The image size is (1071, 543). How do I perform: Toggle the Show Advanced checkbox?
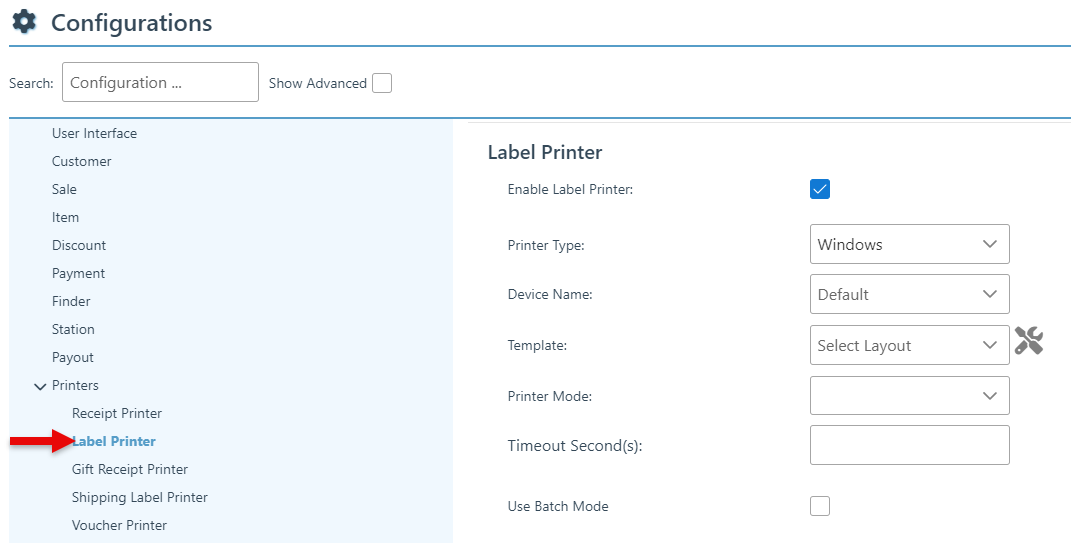pos(382,83)
